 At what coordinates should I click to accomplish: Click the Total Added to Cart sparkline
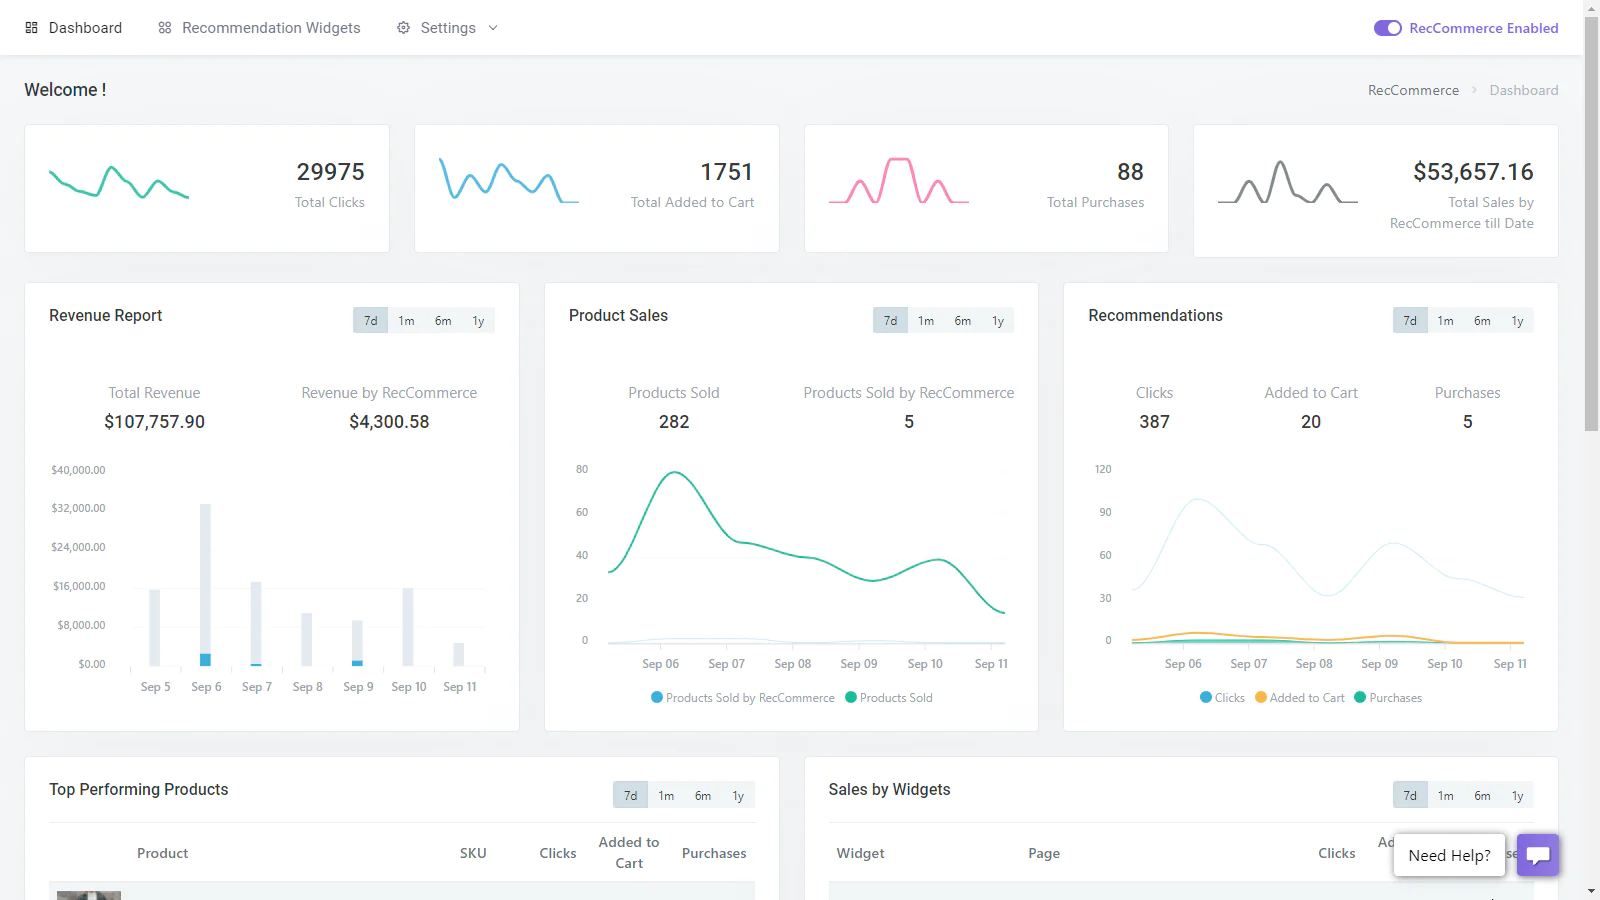click(509, 181)
